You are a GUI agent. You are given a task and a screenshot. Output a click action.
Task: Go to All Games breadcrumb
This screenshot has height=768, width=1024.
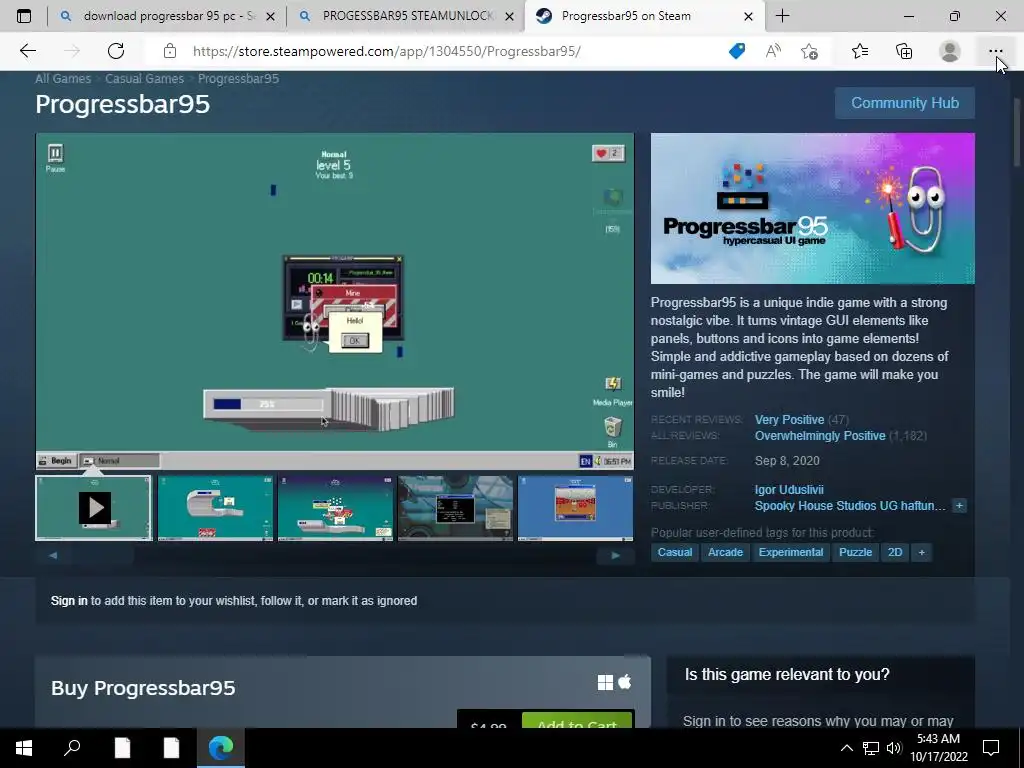(x=63, y=78)
